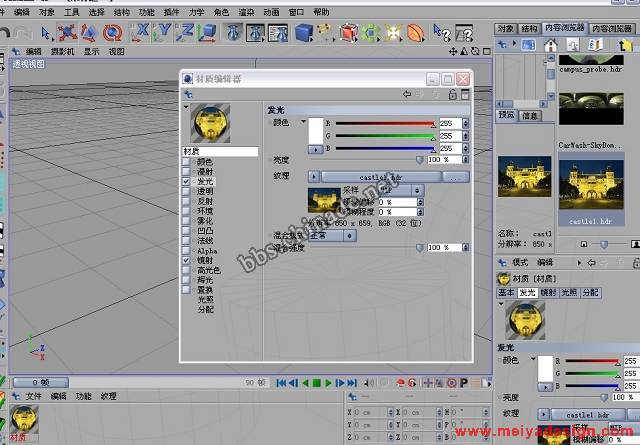Expand color triangle in attribute panel 颜色
Viewport: 640px width, 445px height.
[x=533, y=359]
